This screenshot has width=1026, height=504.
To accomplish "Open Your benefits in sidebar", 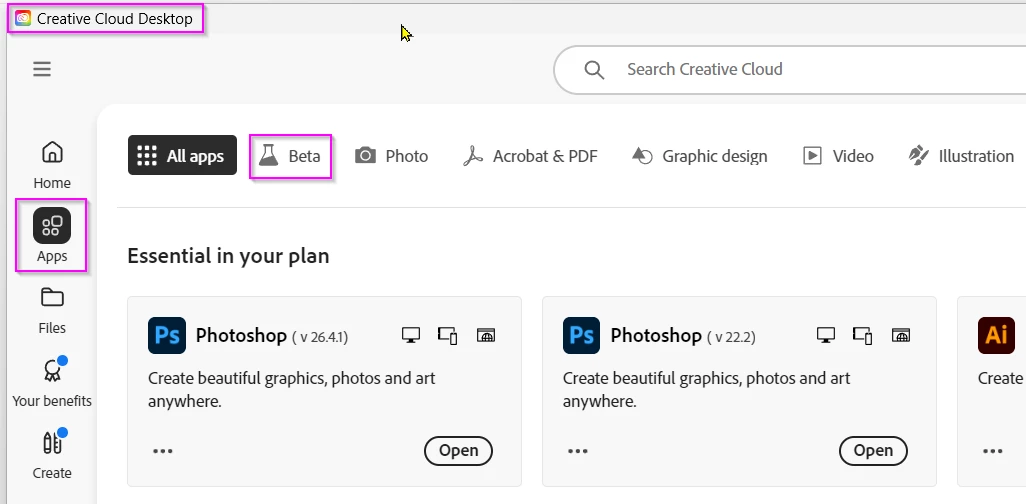I will (52, 382).
